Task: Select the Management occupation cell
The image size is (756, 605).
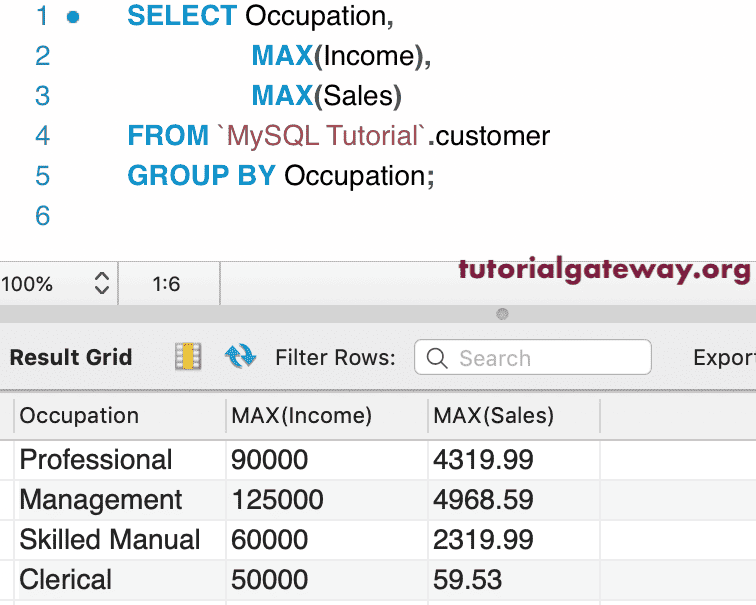Action: click(x=101, y=500)
